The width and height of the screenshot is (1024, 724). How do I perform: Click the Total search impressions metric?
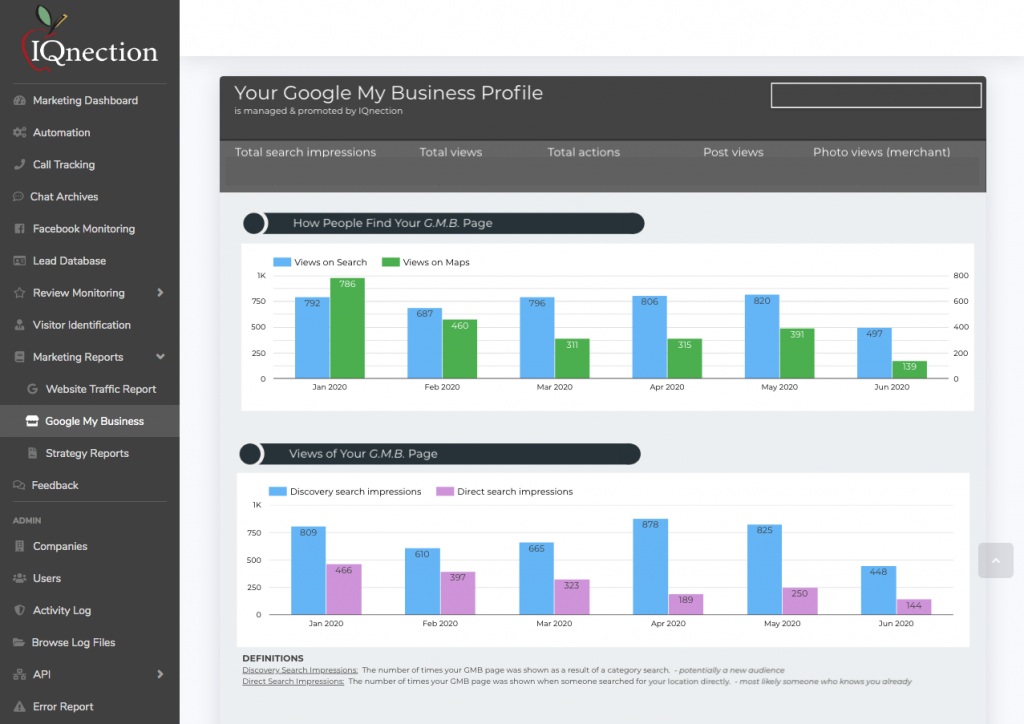click(305, 152)
